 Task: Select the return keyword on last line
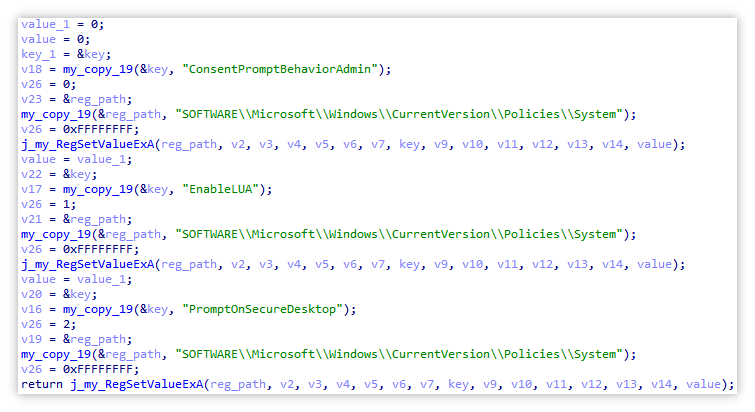(x=43, y=384)
